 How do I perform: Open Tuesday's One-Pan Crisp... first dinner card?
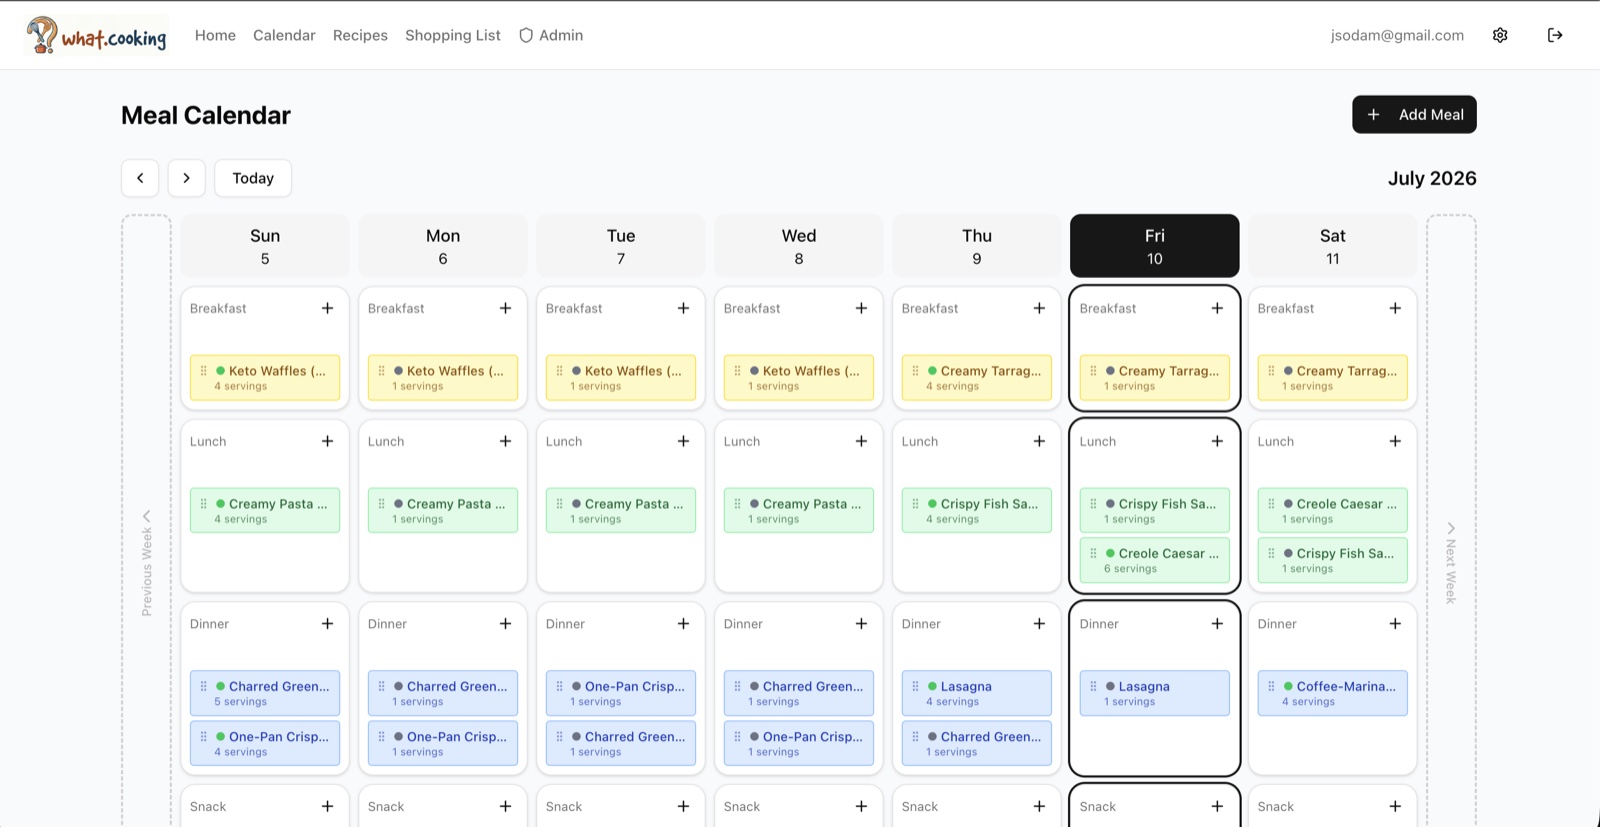(621, 693)
